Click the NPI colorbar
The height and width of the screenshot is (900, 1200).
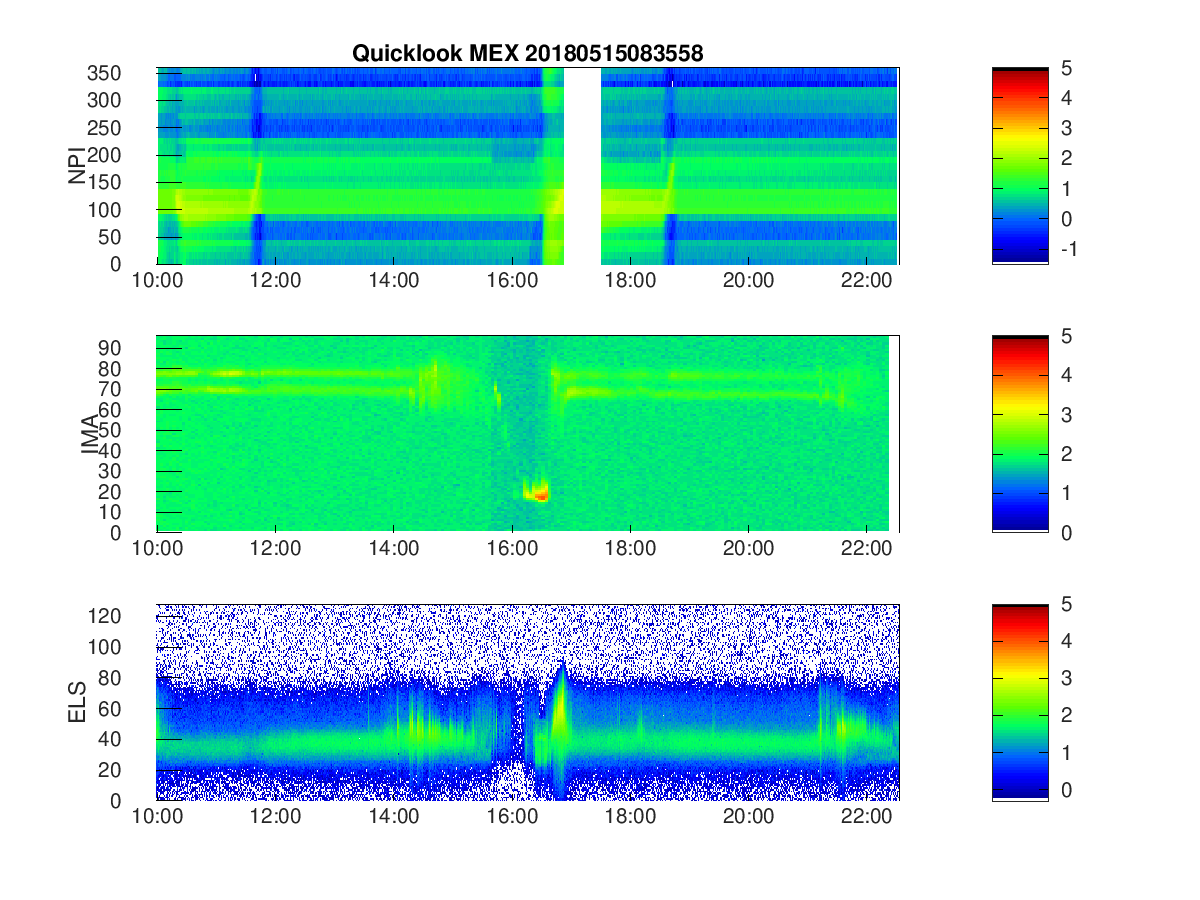point(1020,166)
